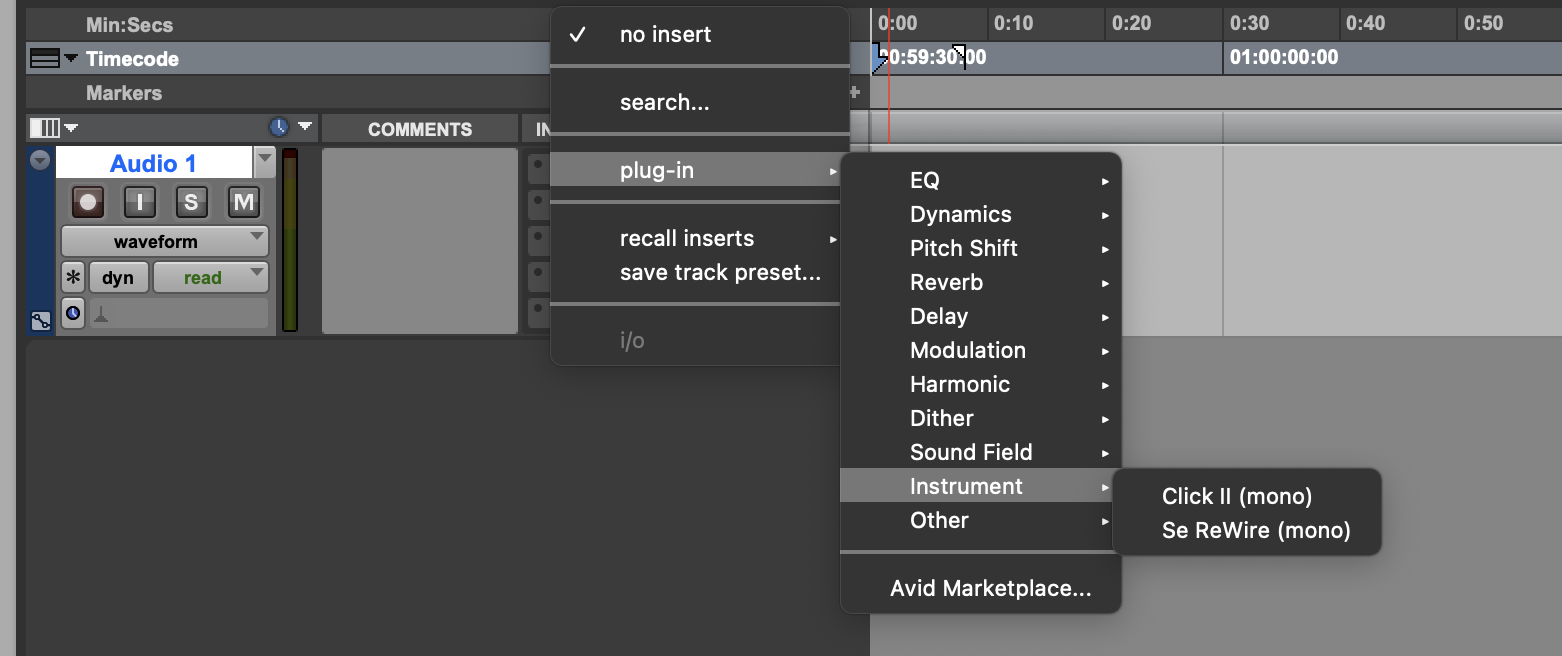
Task: Open Avid Marketplace from the plug-in menu
Action: click(990, 588)
